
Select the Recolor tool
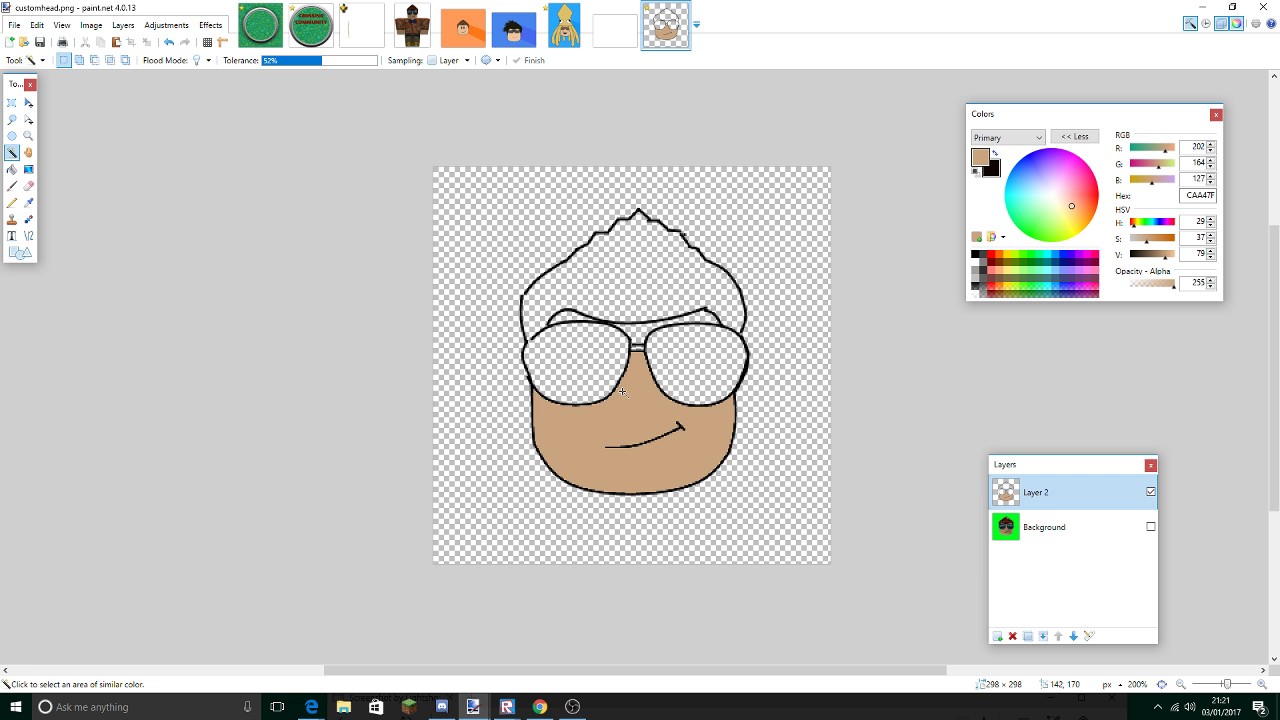pos(28,219)
